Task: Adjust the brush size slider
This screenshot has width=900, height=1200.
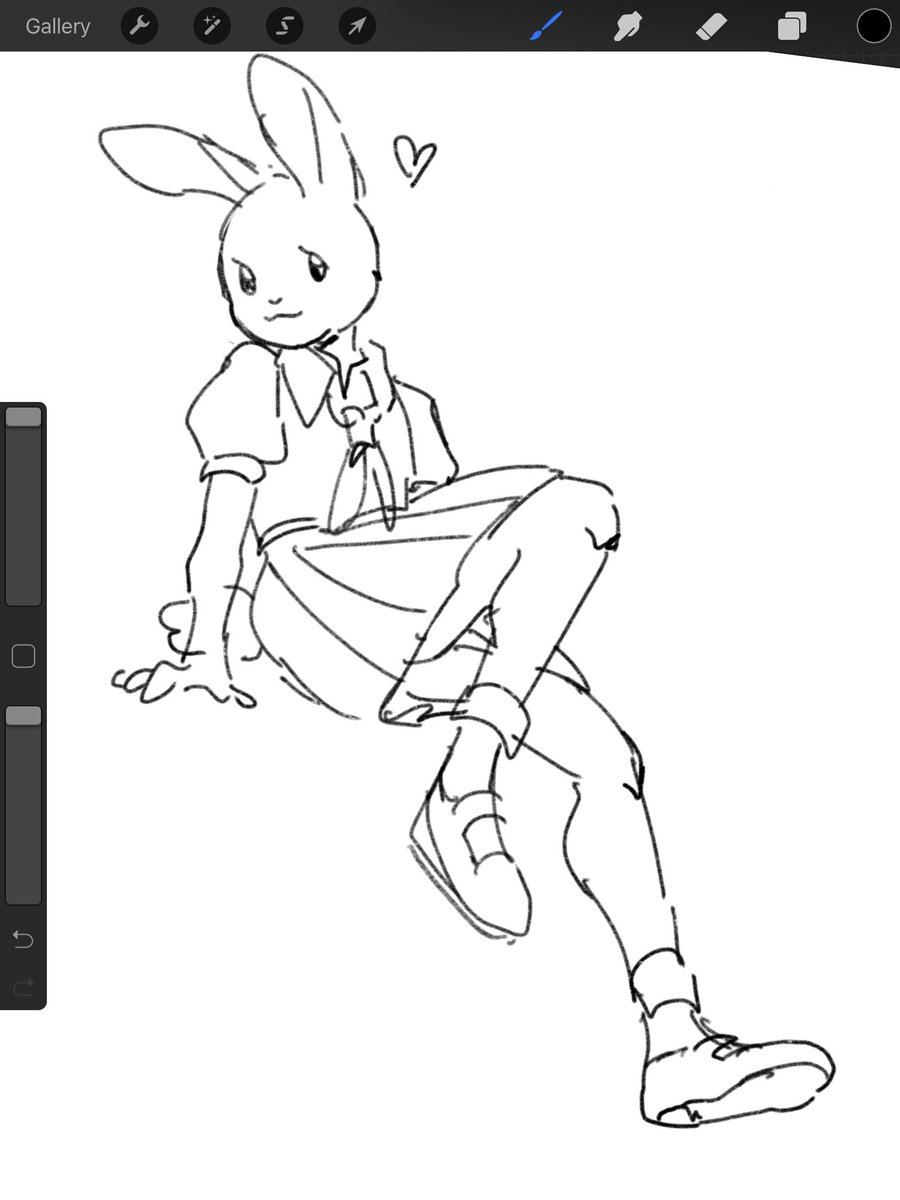Action: 23,505
